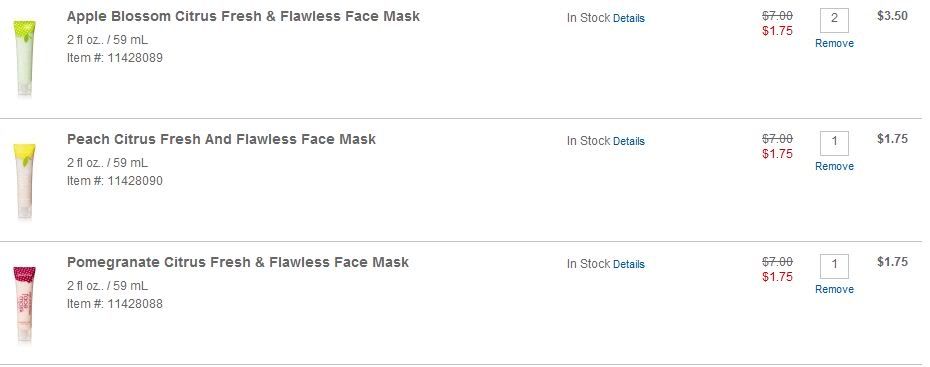Open the Apple Blossom face mask product thumbnail

click(x=25, y=58)
